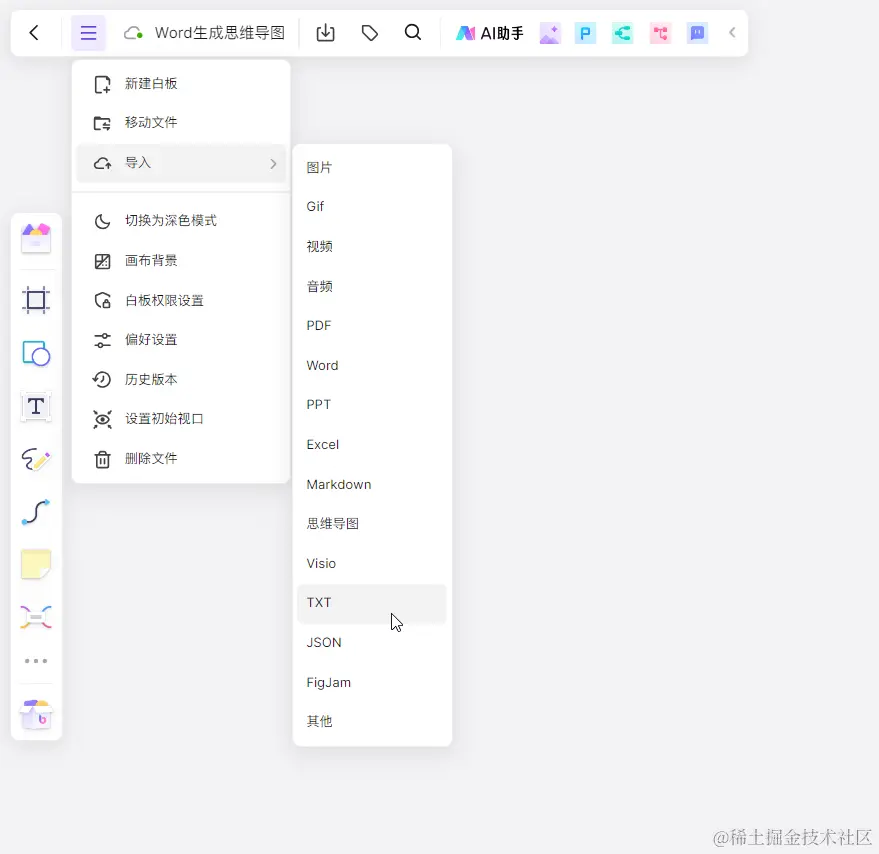The height and width of the screenshot is (854, 879).
Task: Open the tag icon in toolbar
Action: (x=369, y=33)
